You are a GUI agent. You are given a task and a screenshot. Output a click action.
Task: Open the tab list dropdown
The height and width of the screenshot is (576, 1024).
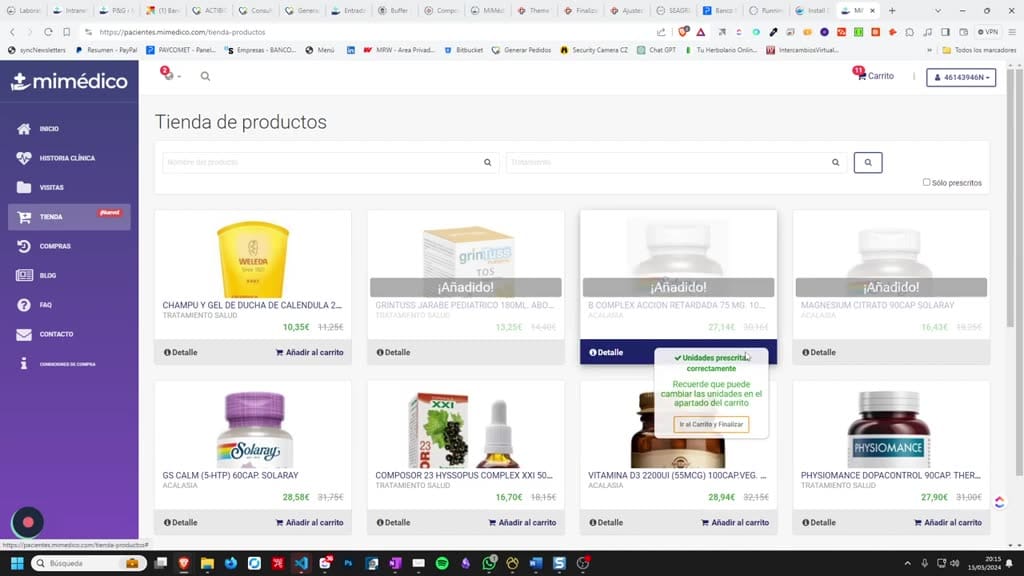click(938, 10)
